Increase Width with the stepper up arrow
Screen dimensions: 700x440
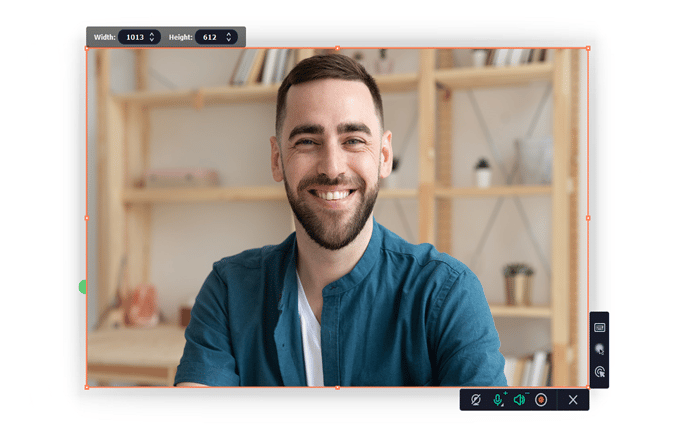pos(152,34)
